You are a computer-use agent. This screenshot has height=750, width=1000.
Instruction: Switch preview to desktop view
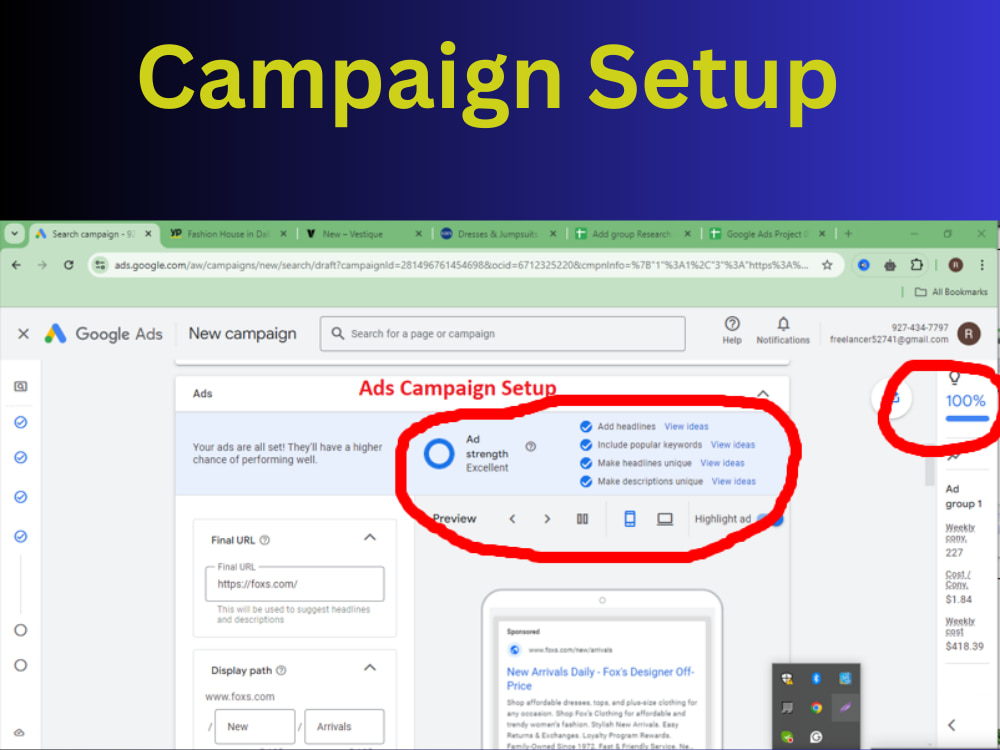coord(665,519)
